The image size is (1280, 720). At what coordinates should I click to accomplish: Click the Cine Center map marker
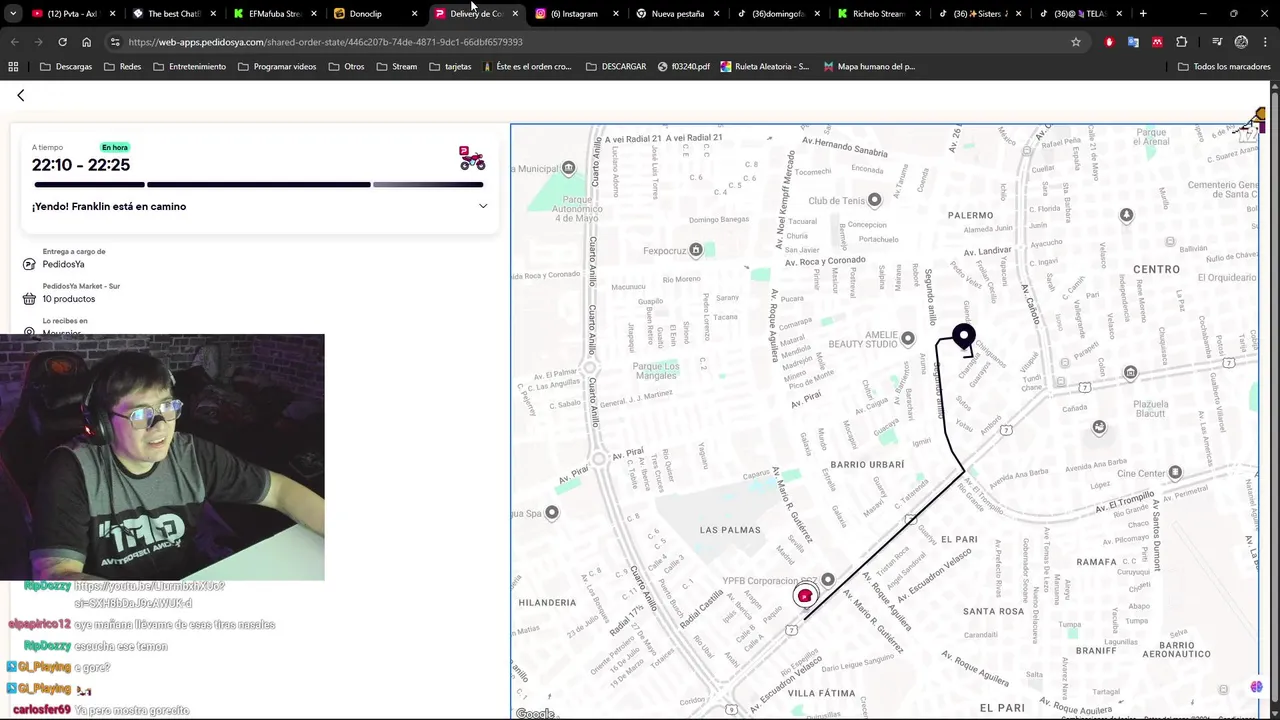click(1175, 472)
